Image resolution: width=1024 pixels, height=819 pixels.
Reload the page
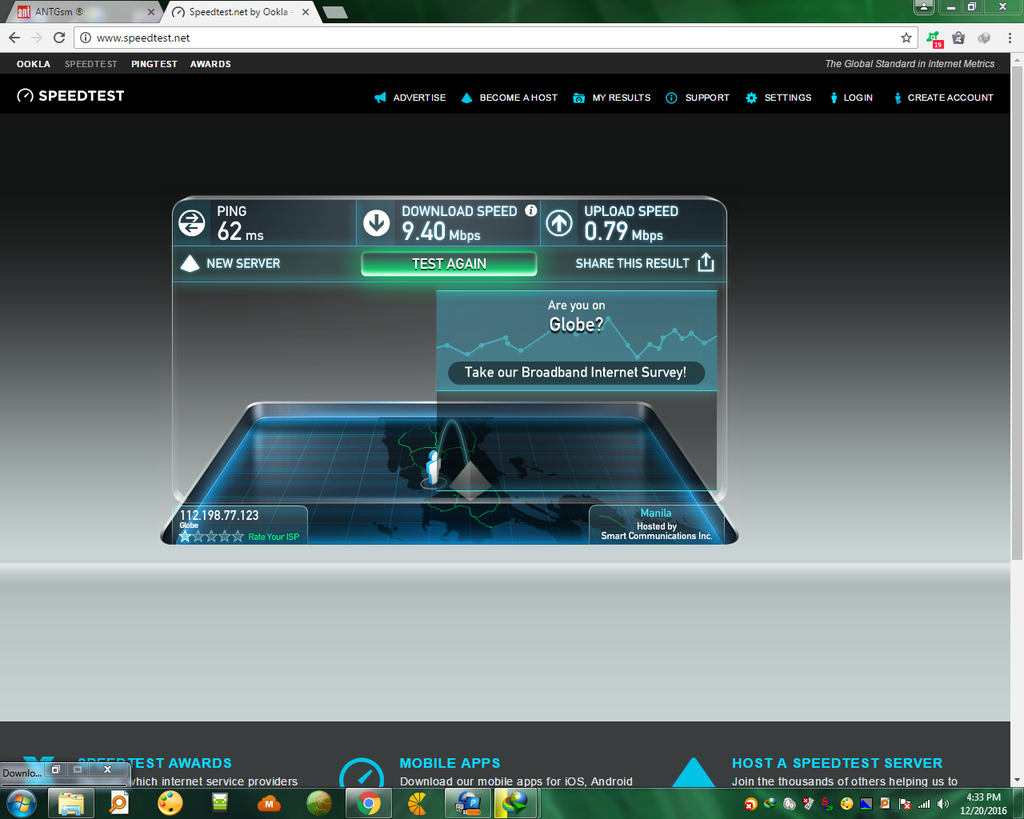pos(59,38)
